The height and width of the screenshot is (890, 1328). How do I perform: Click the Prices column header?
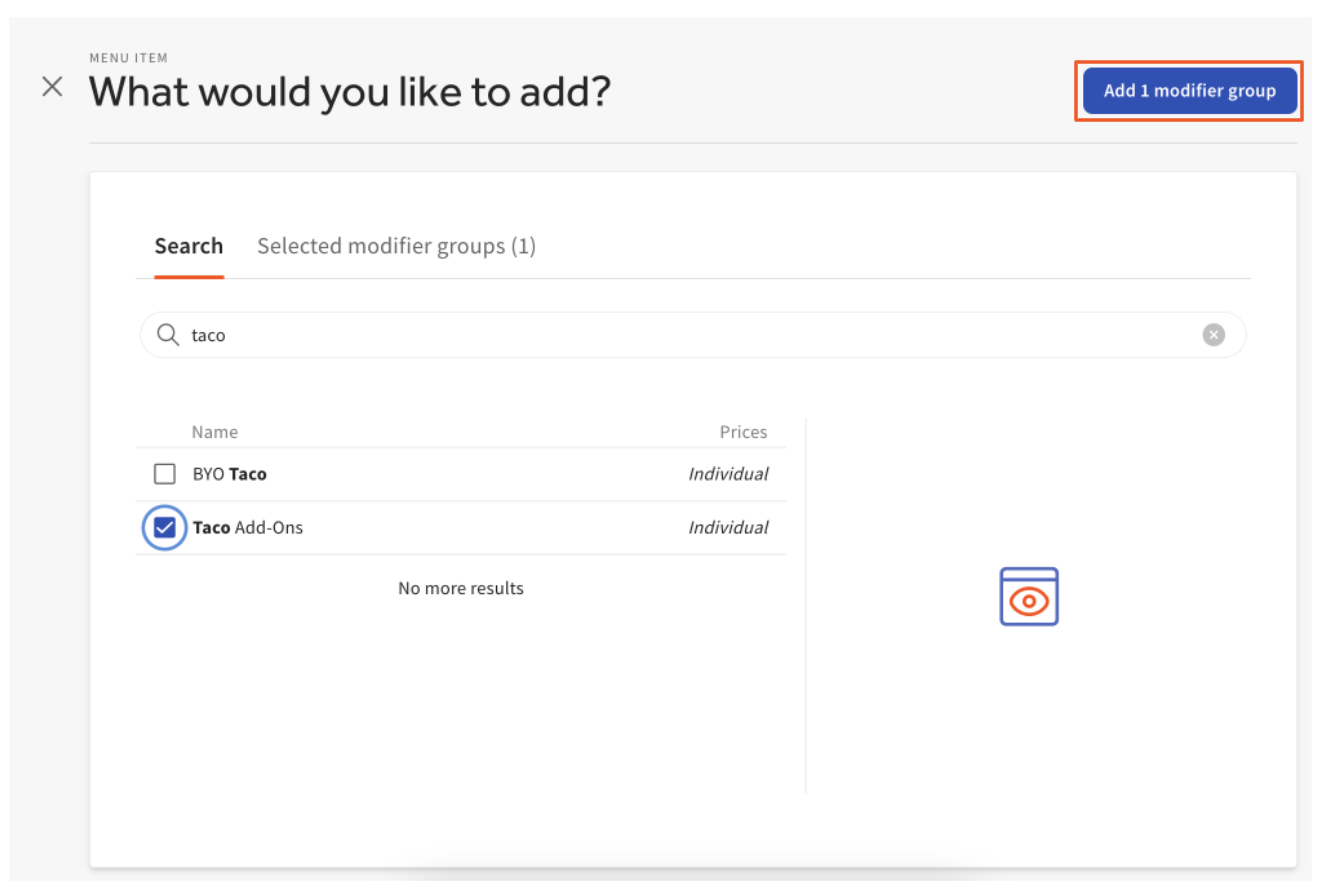(x=743, y=432)
